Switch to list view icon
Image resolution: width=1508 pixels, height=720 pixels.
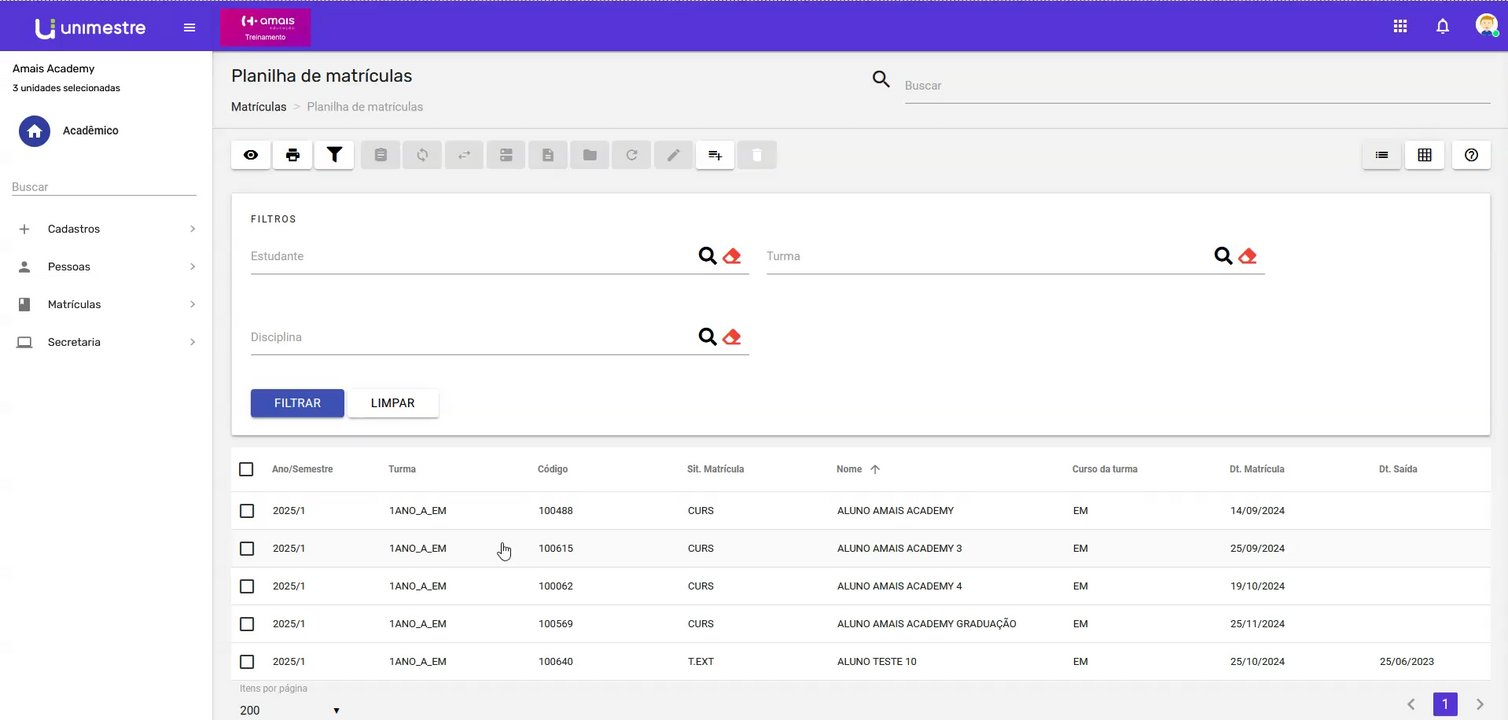click(1382, 155)
